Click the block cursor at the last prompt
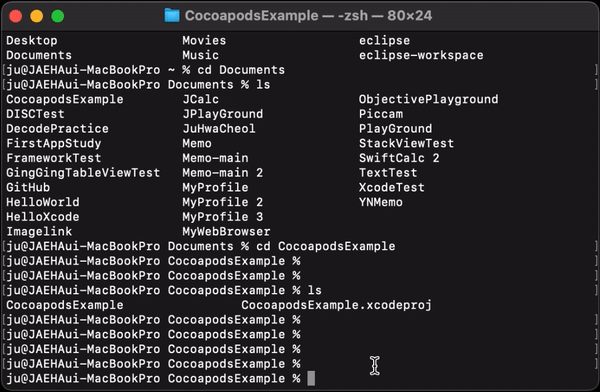 pyautogui.click(x=311, y=378)
